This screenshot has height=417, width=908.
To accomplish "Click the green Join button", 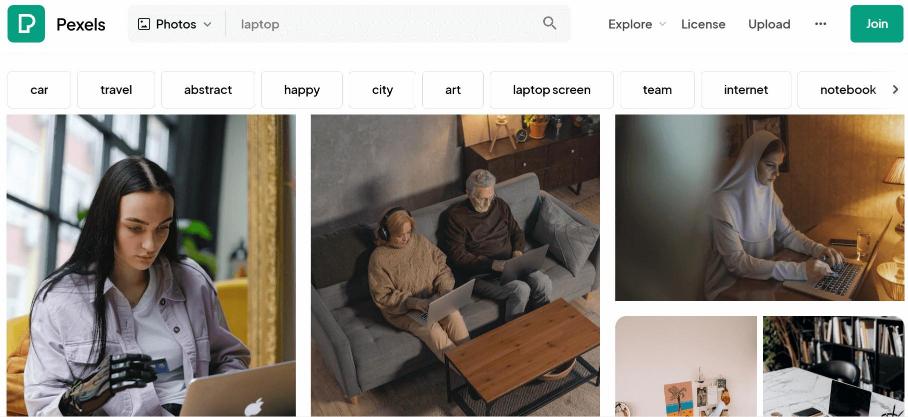I will point(877,24).
